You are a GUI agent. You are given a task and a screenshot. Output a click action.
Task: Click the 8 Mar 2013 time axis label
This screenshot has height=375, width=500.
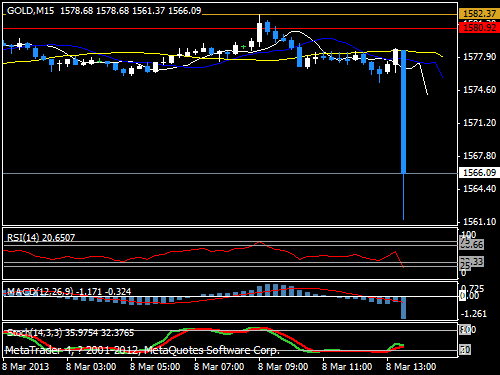pos(26,367)
